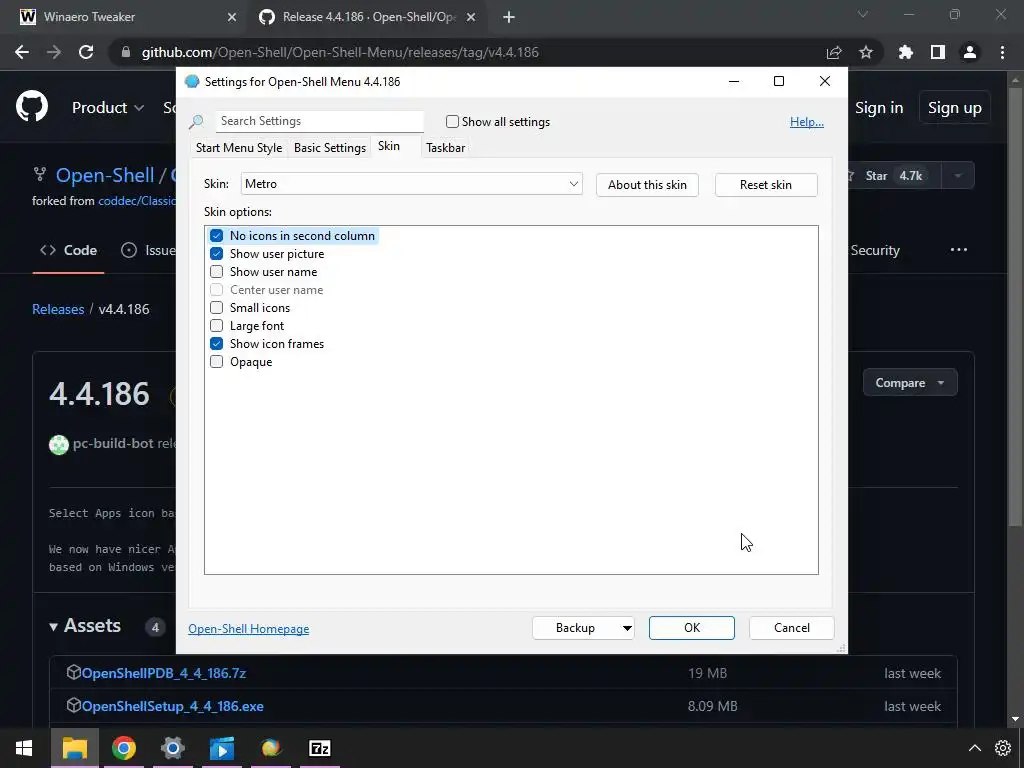Image resolution: width=1024 pixels, height=768 pixels.
Task: Close the Winaero Tweaker tab
Action: coord(232,17)
